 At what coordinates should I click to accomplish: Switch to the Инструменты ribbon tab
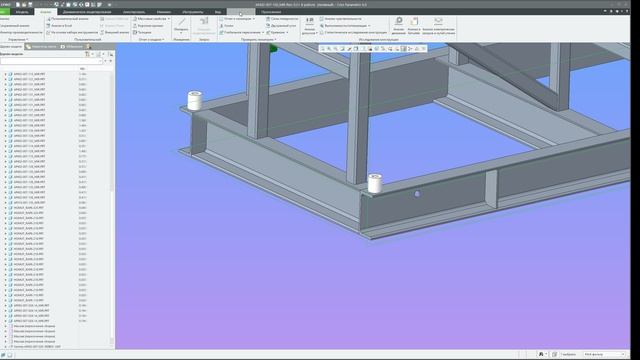coord(193,12)
